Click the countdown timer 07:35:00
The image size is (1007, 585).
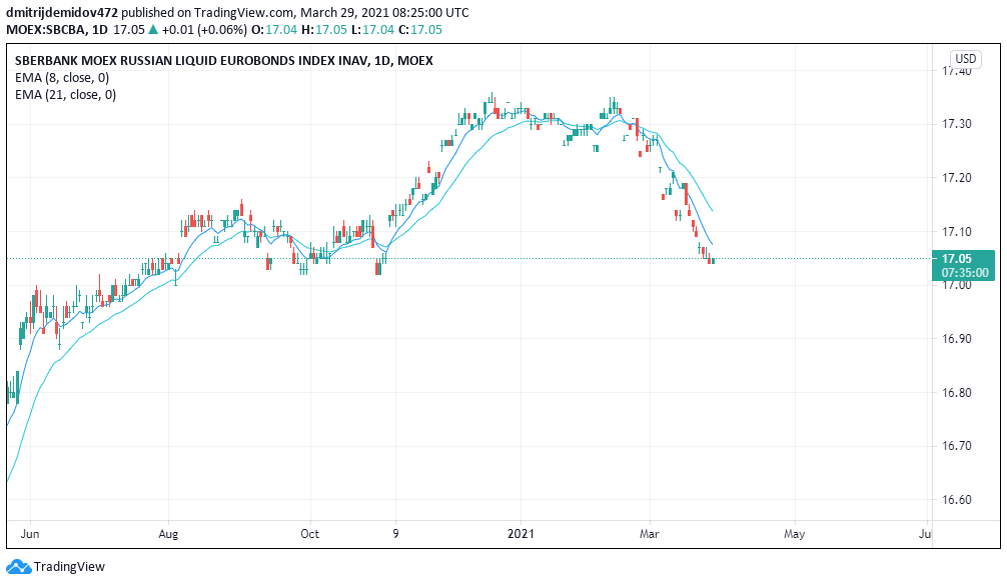tap(965, 273)
